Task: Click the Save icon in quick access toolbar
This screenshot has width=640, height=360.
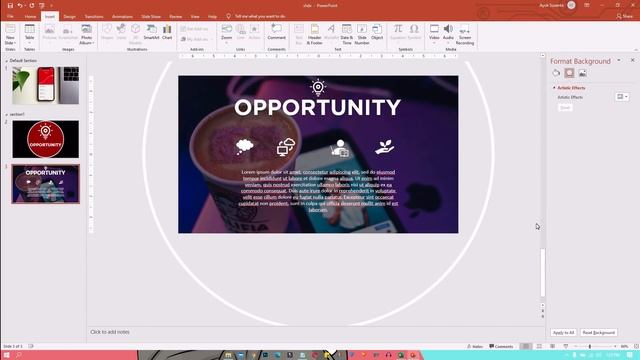Action: coord(10,6)
